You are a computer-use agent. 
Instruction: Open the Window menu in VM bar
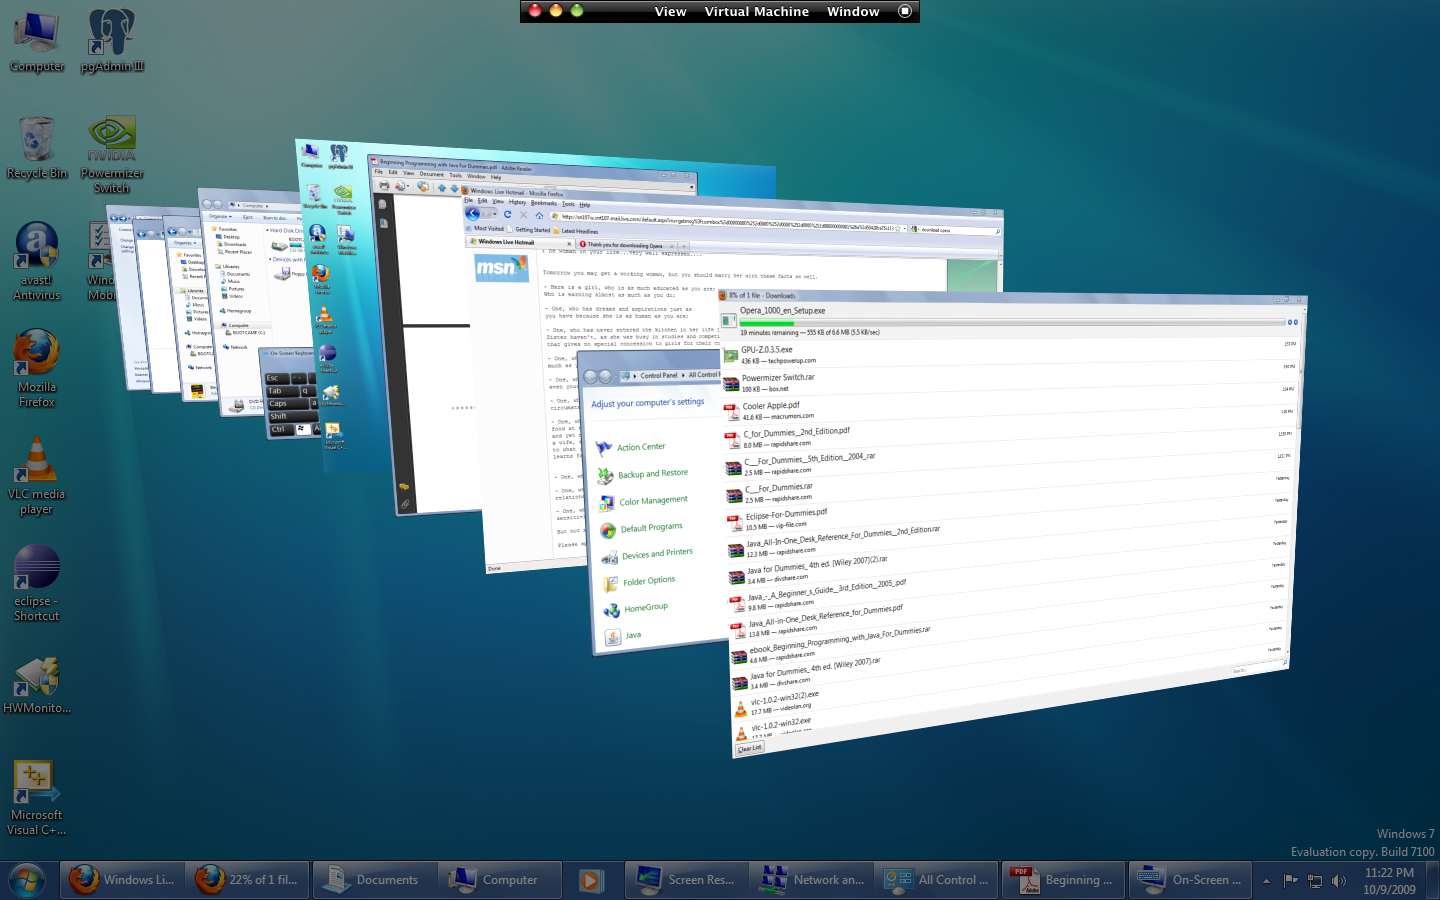(853, 11)
